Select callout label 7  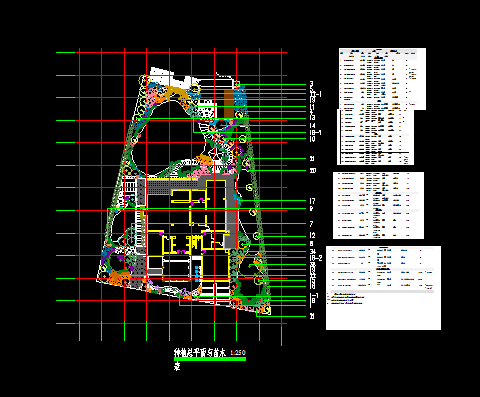(x=311, y=224)
